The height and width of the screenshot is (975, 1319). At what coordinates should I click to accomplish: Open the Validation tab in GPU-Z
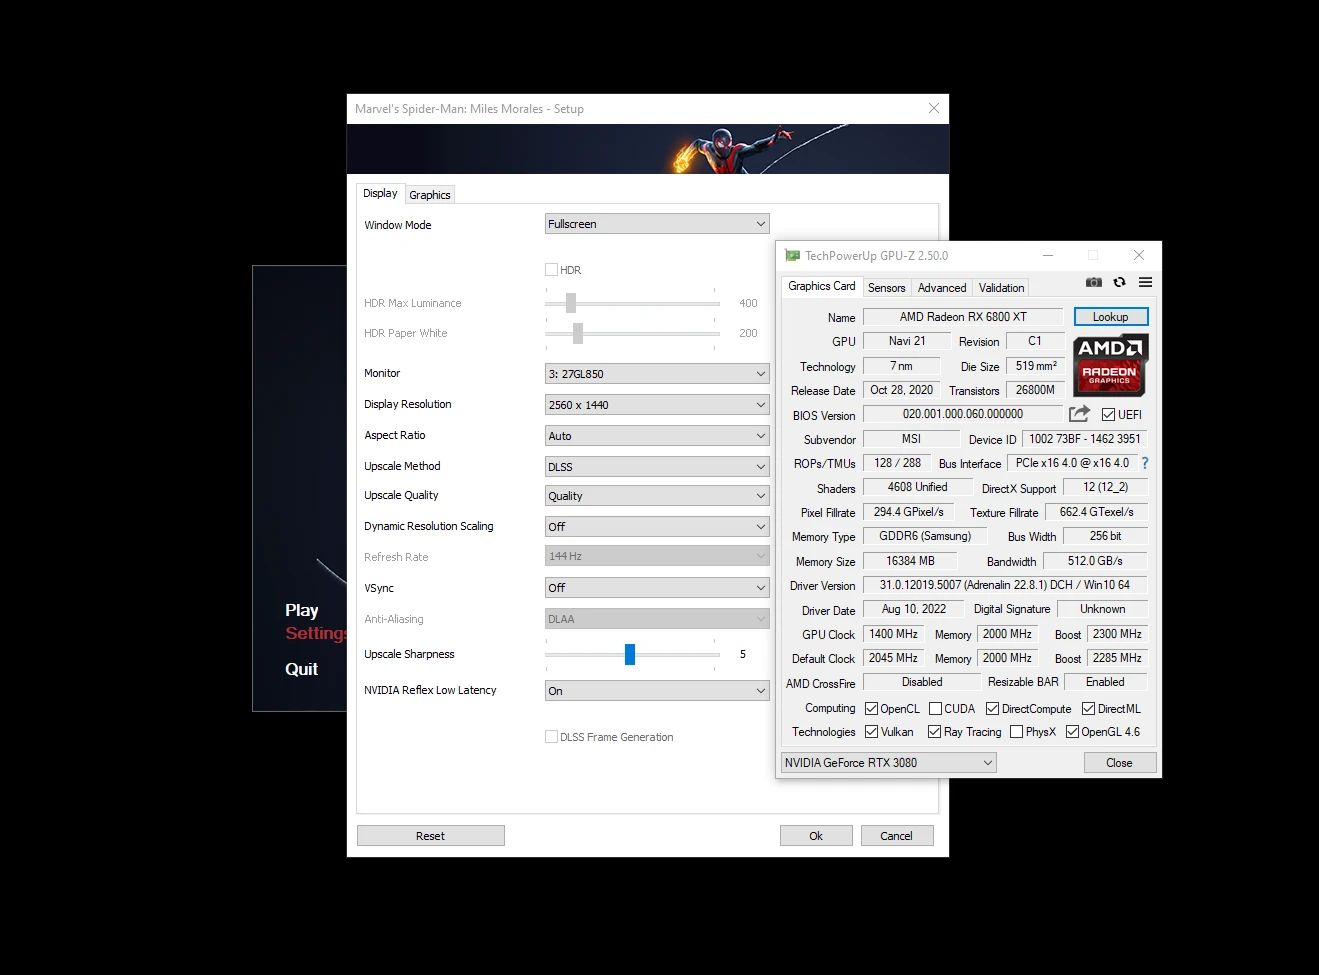click(x=1001, y=288)
